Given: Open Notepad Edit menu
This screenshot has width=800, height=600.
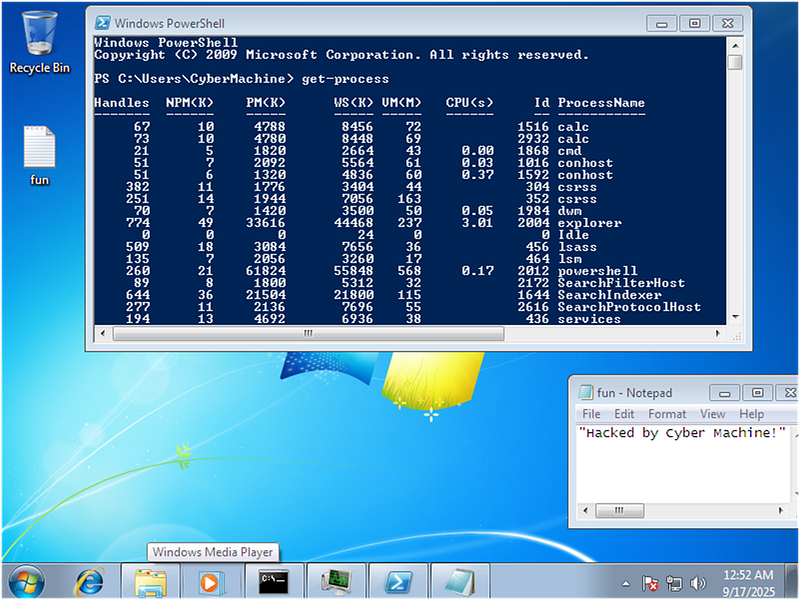Looking at the screenshot, I should click(x=624, y=414).
